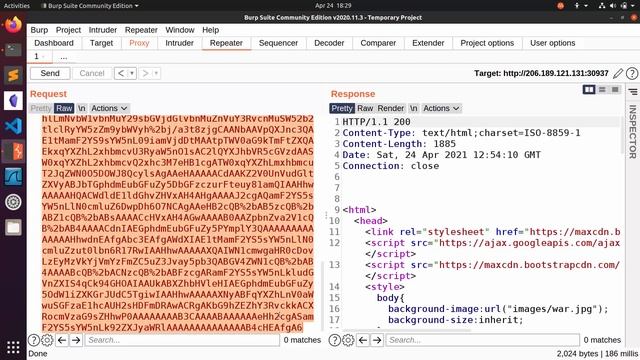This screenshot has width=640, height=360.
Task: Open response search settings gear
Action: (348, 340)
